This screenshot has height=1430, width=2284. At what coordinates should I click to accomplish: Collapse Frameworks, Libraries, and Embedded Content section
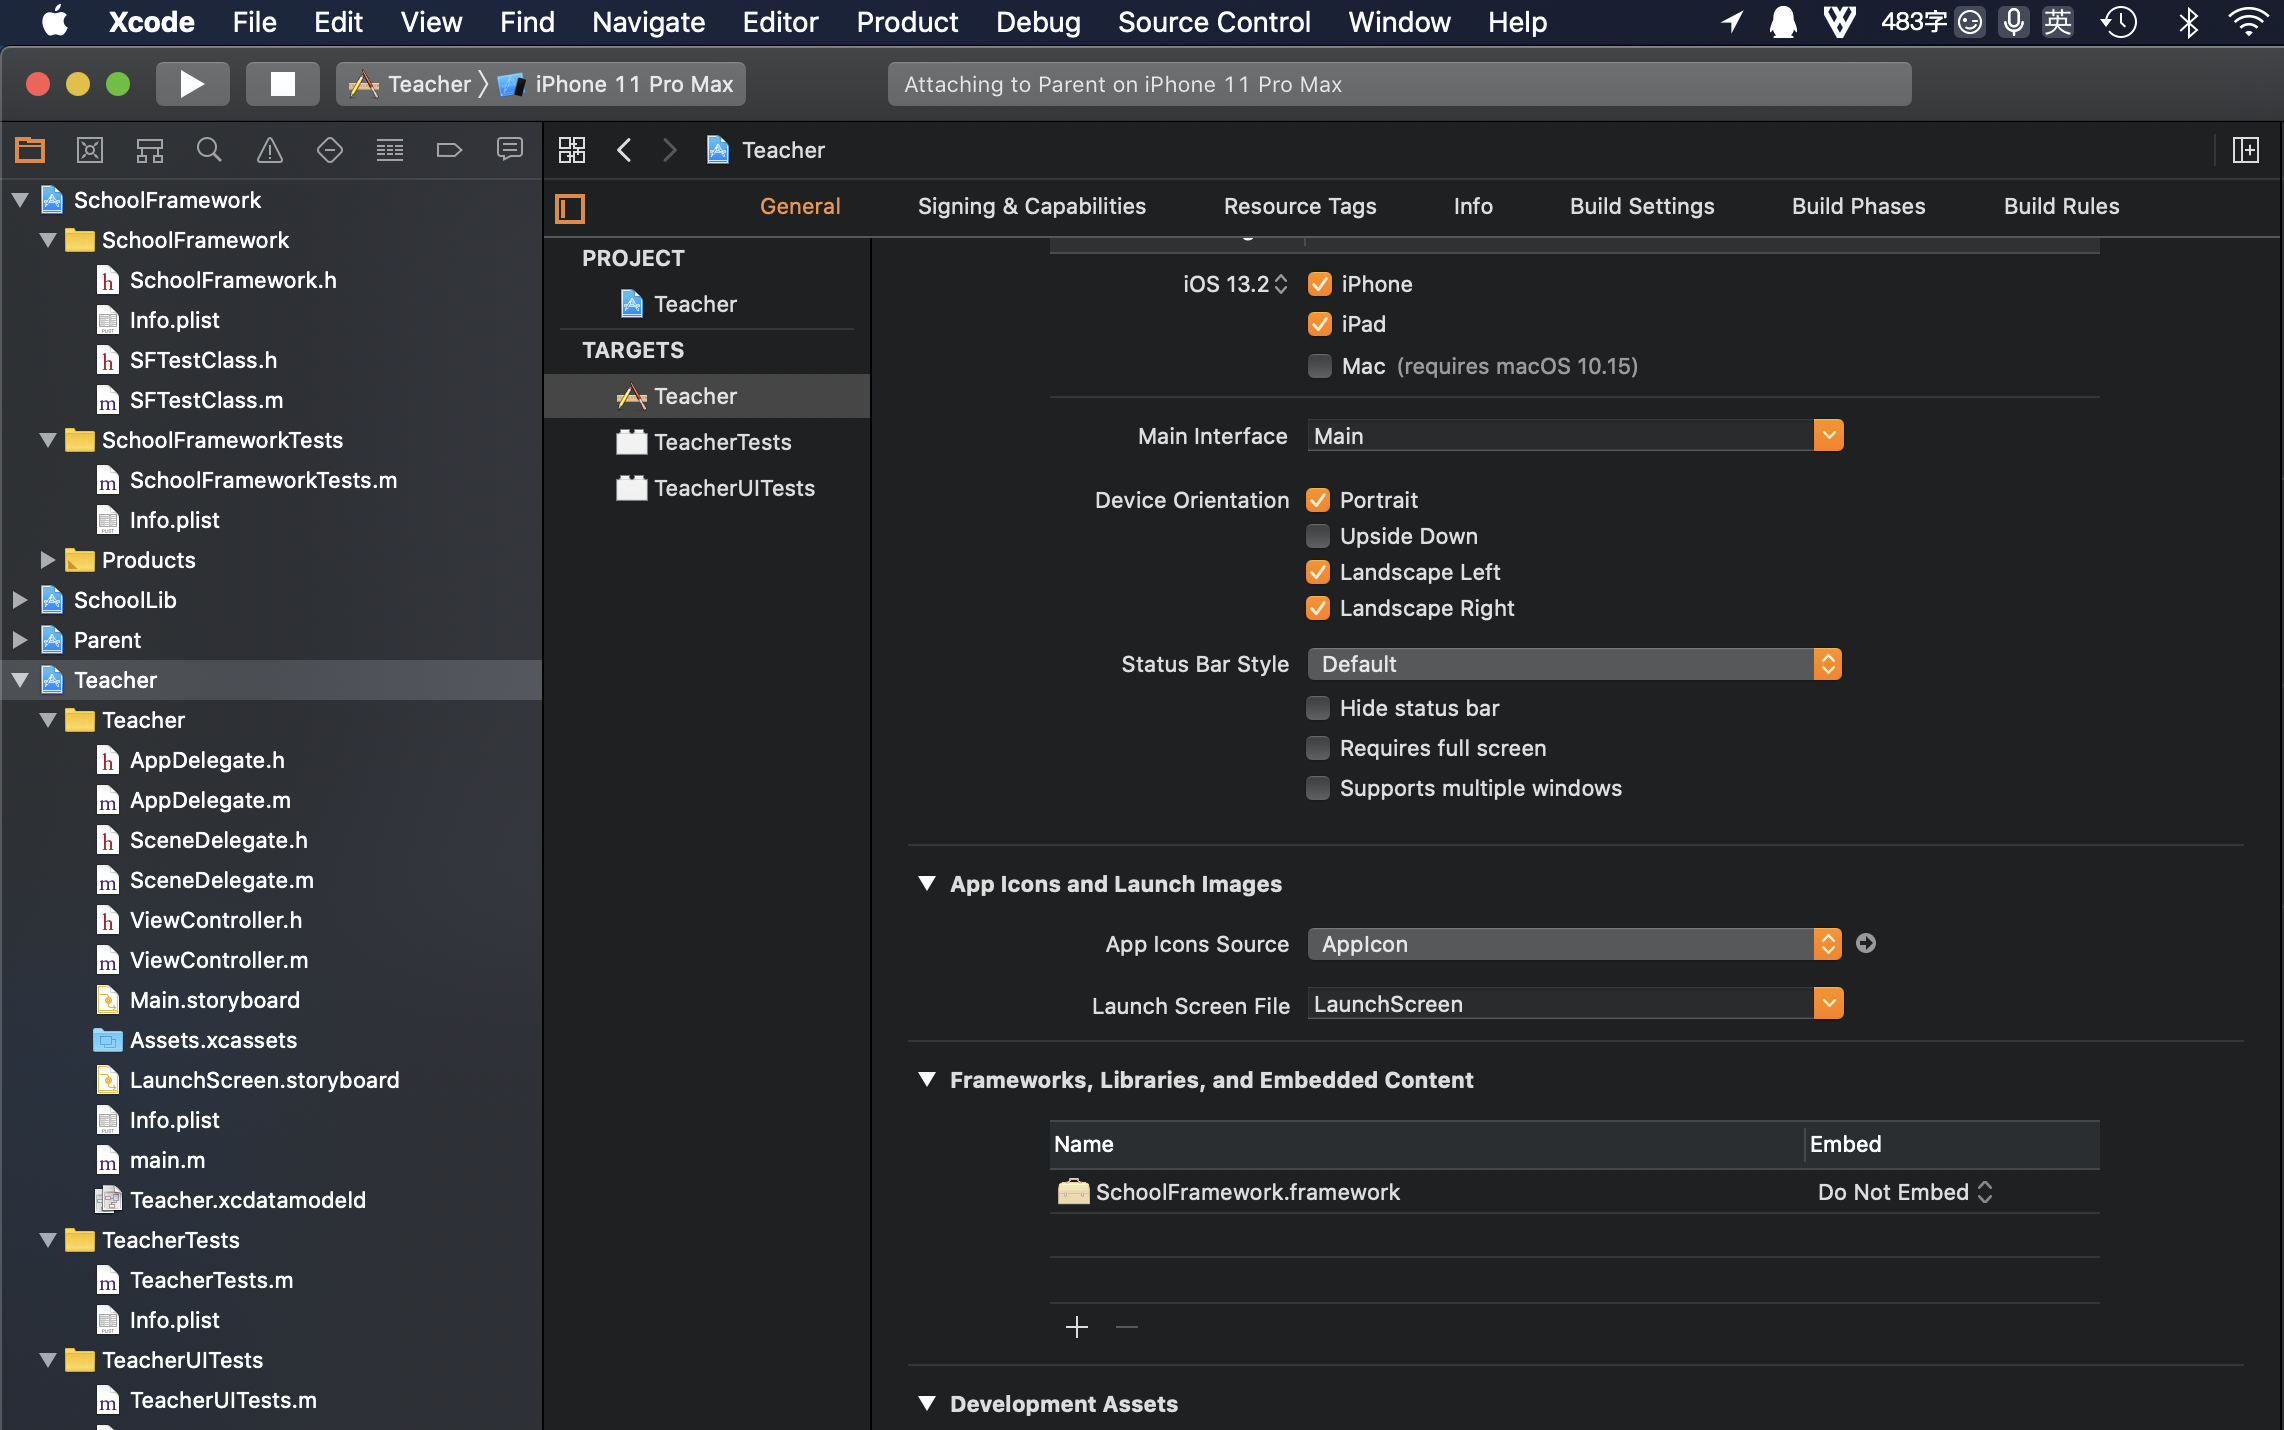[x=927, y=1079]
